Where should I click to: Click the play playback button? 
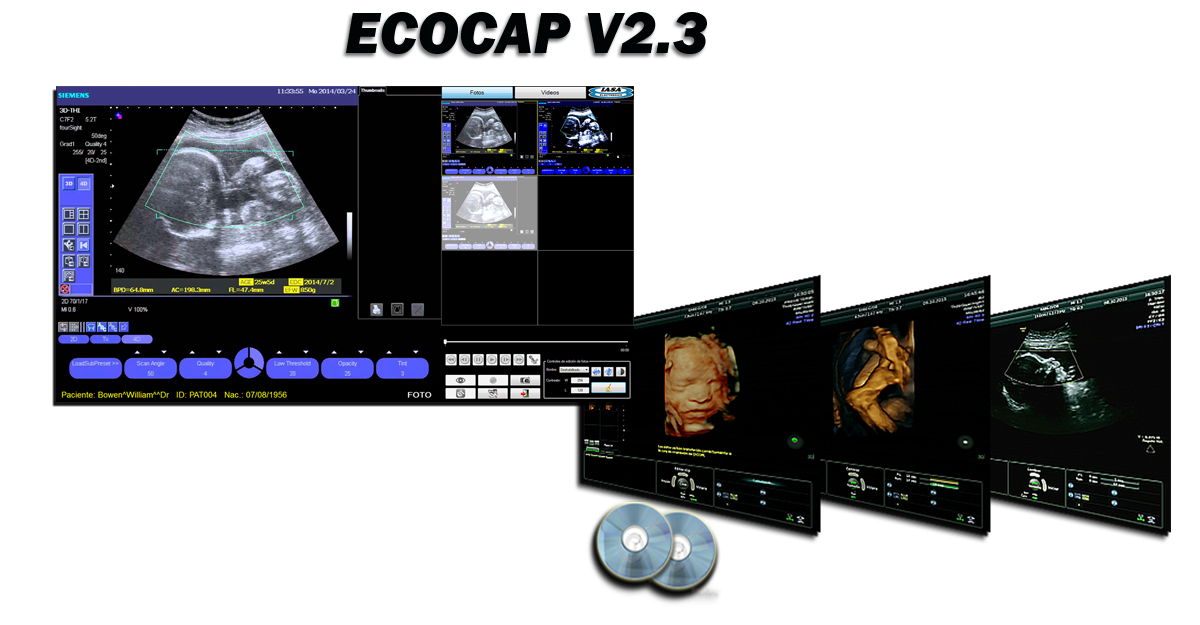pyautogui.click(x=492, y=360)
